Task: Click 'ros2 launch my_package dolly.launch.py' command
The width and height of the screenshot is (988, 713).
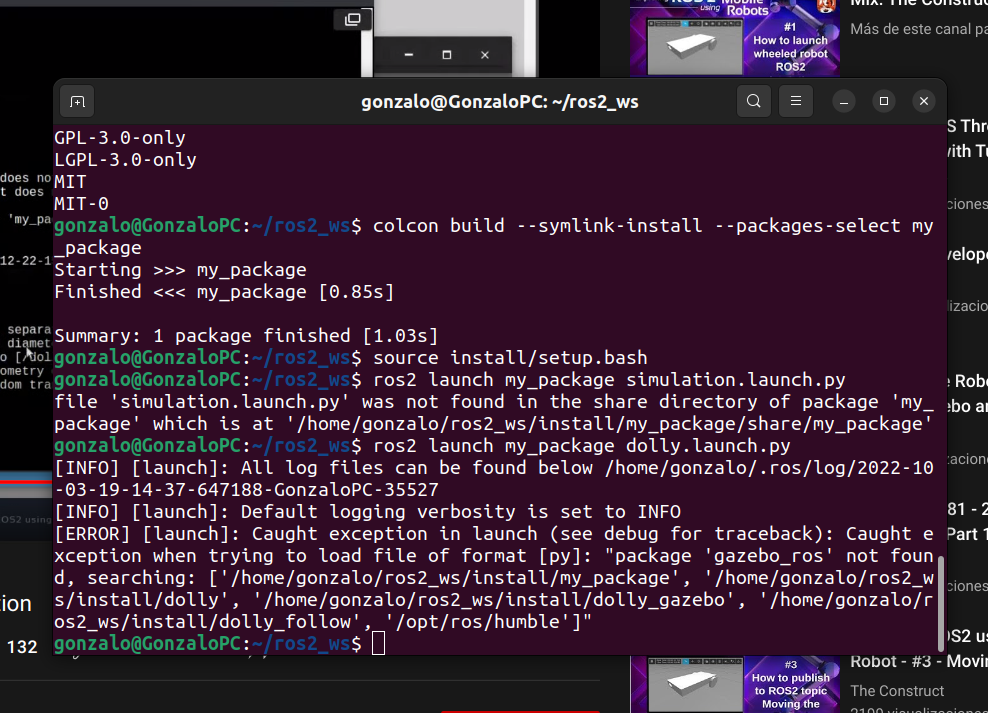Action: pyautogui.click(x=581, y=446)
